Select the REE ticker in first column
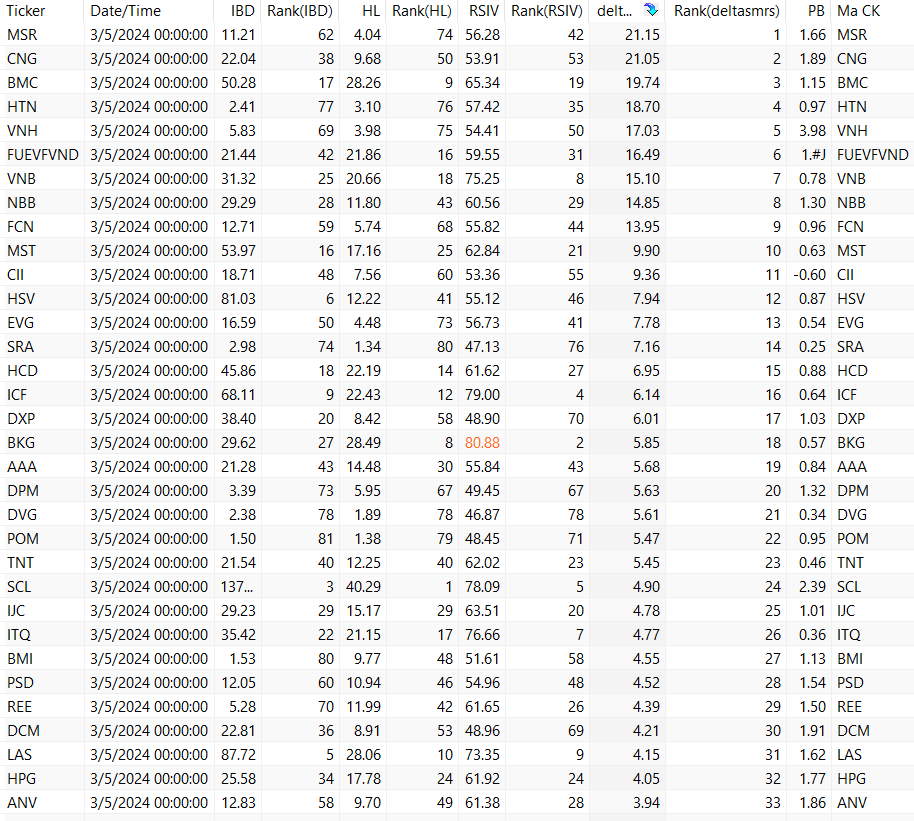914x821 pixels. click(x=19, y=707)
